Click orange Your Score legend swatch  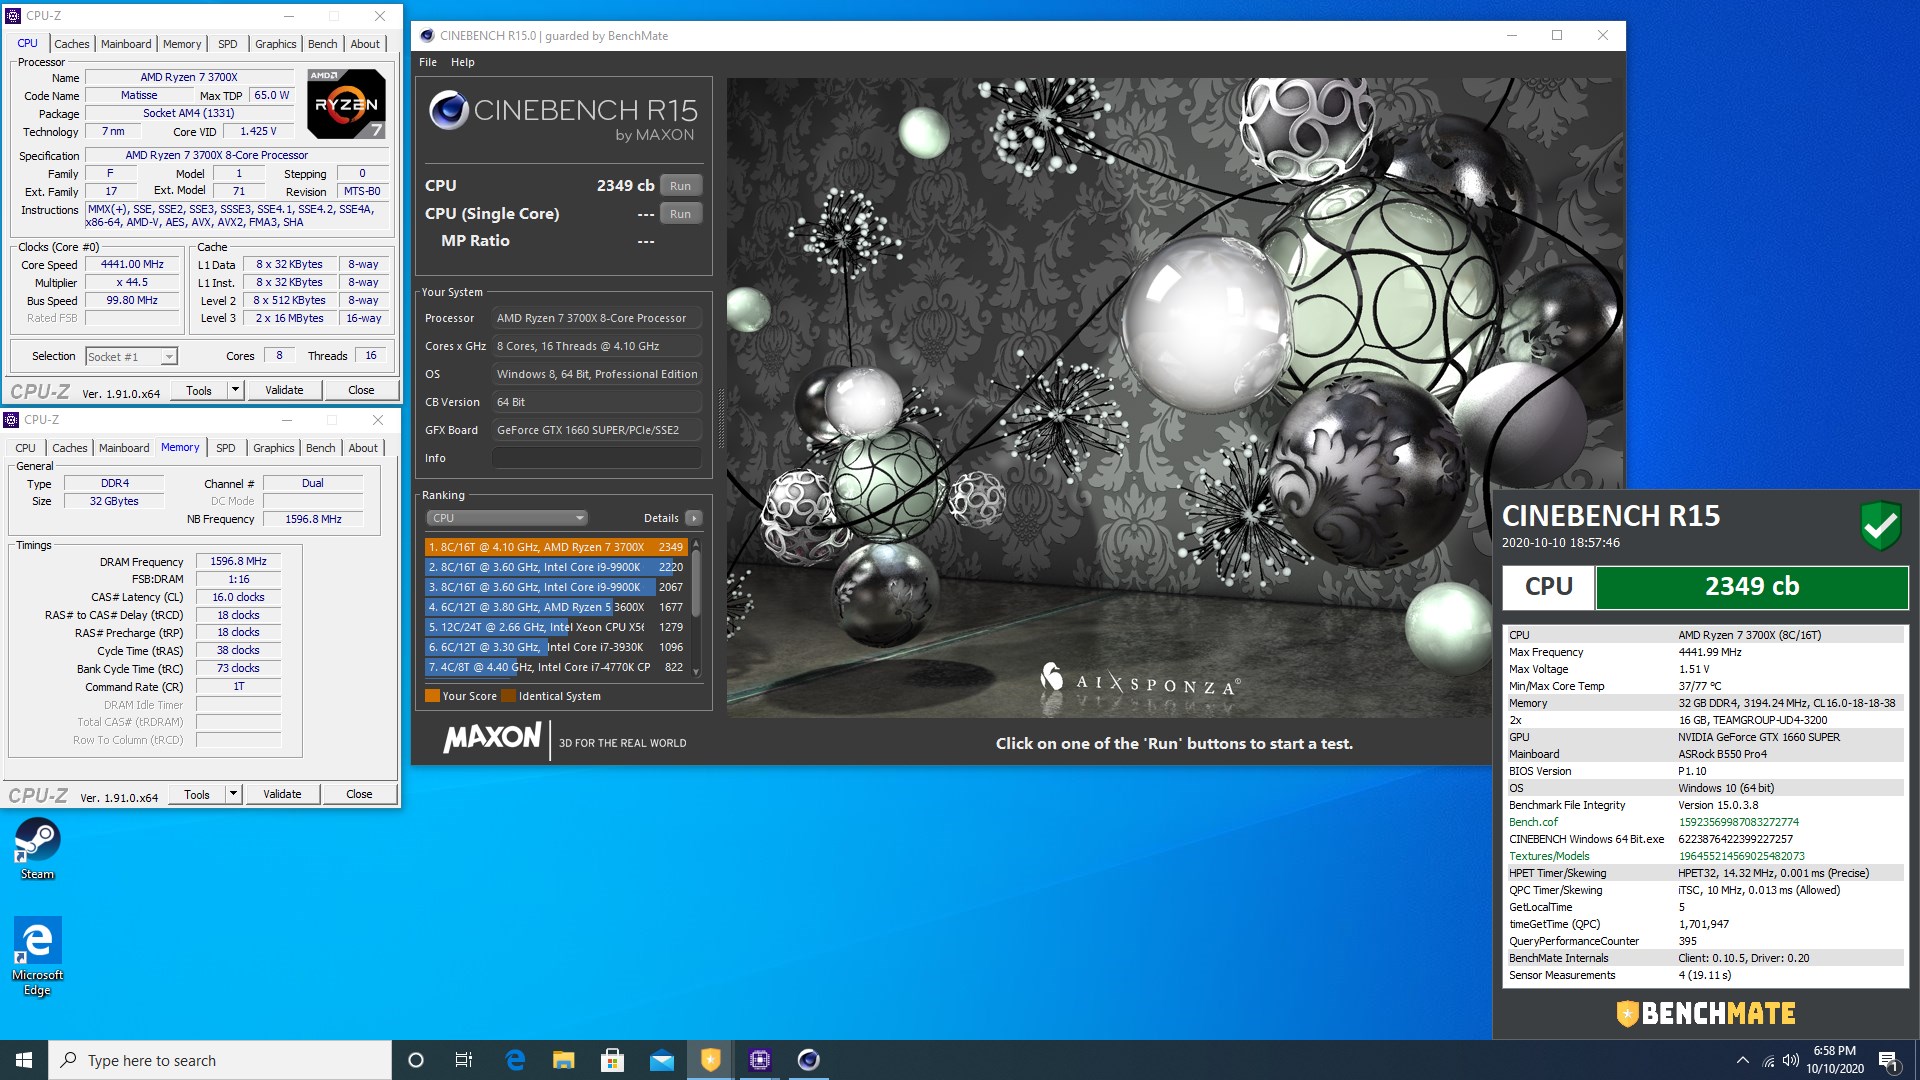click(432, 696)
